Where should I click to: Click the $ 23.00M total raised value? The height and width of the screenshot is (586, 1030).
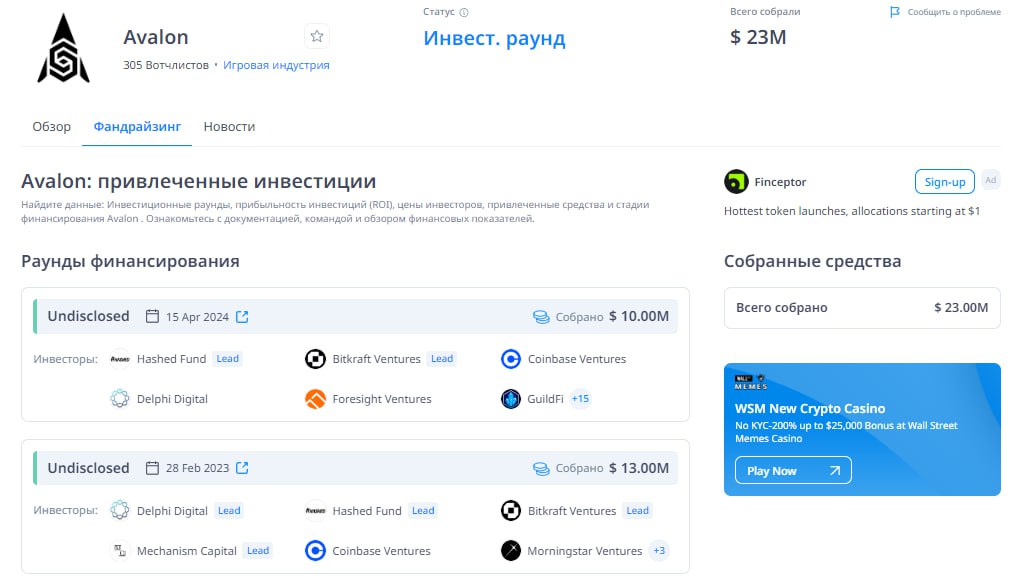click(961, 307)
